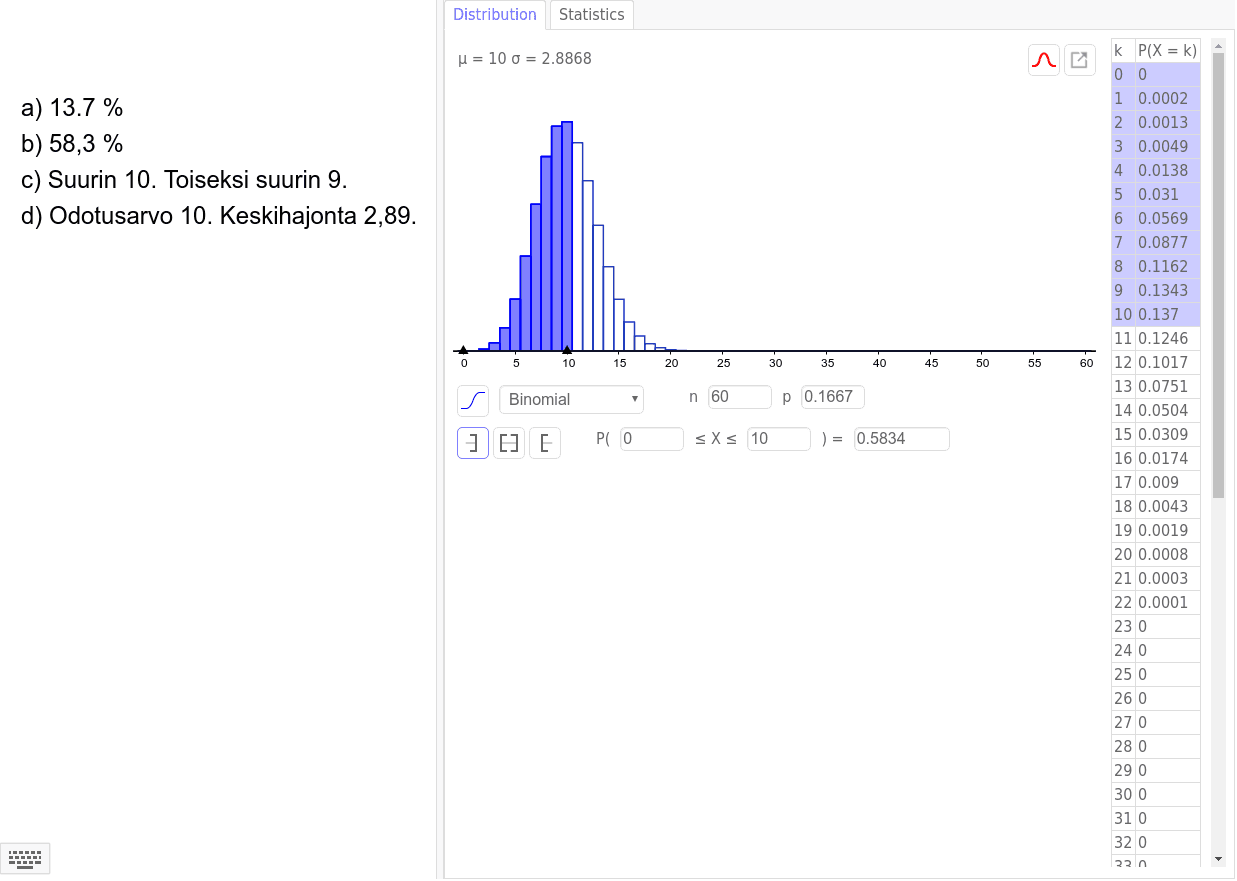Select table cell 0.0174
Screen dimensions: 1237x881
point(1168,458)
